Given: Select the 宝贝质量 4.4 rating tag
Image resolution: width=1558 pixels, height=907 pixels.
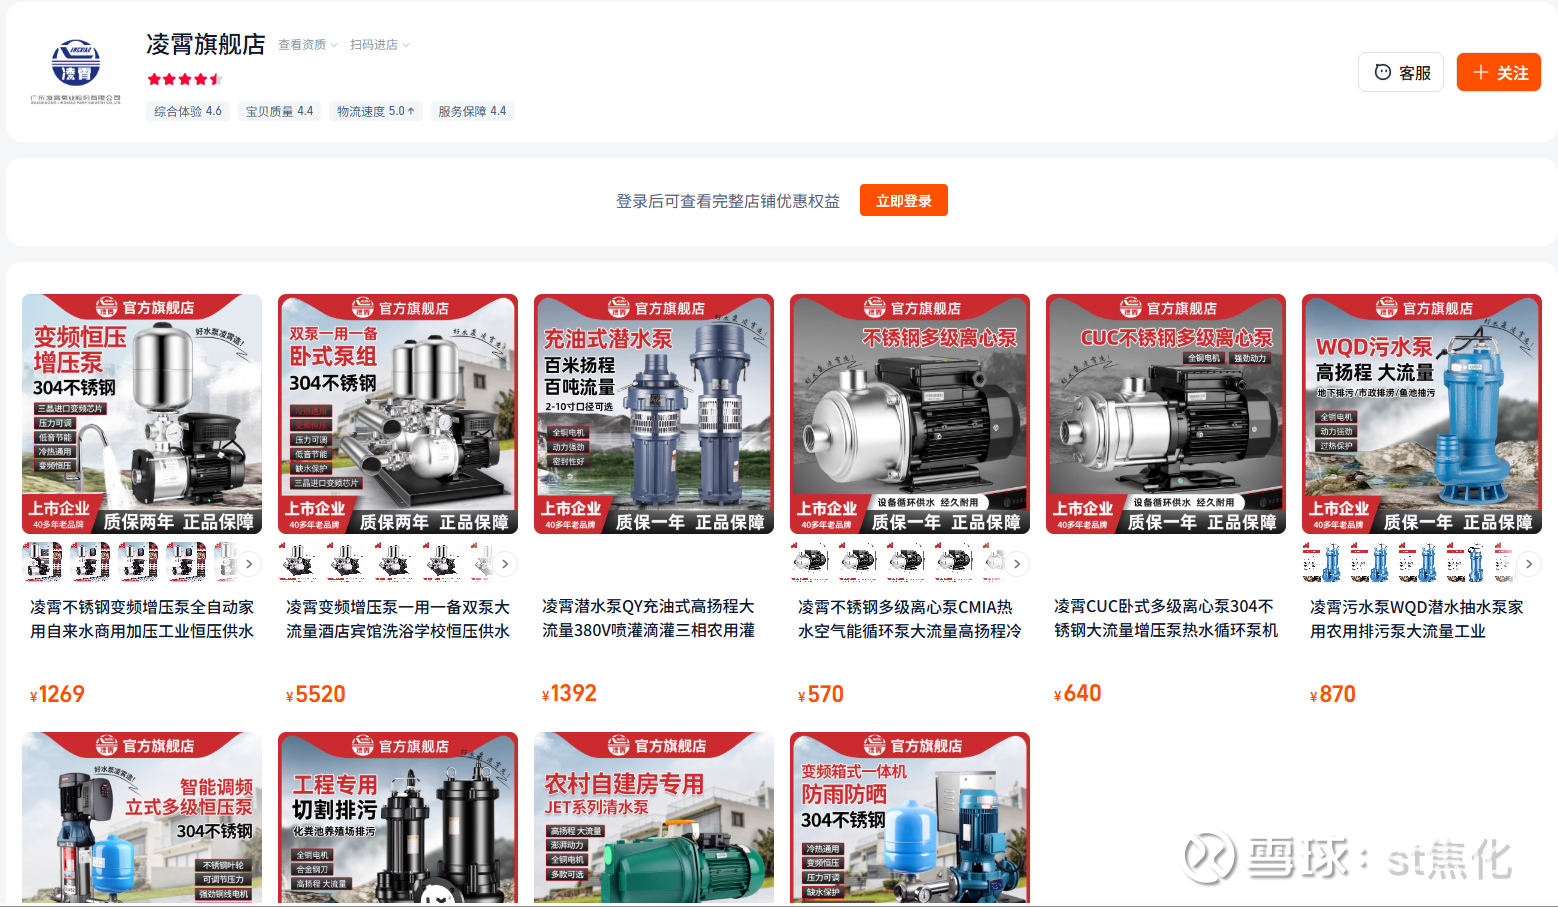Looking at the screenshot, I should click(x=280, y=111).
